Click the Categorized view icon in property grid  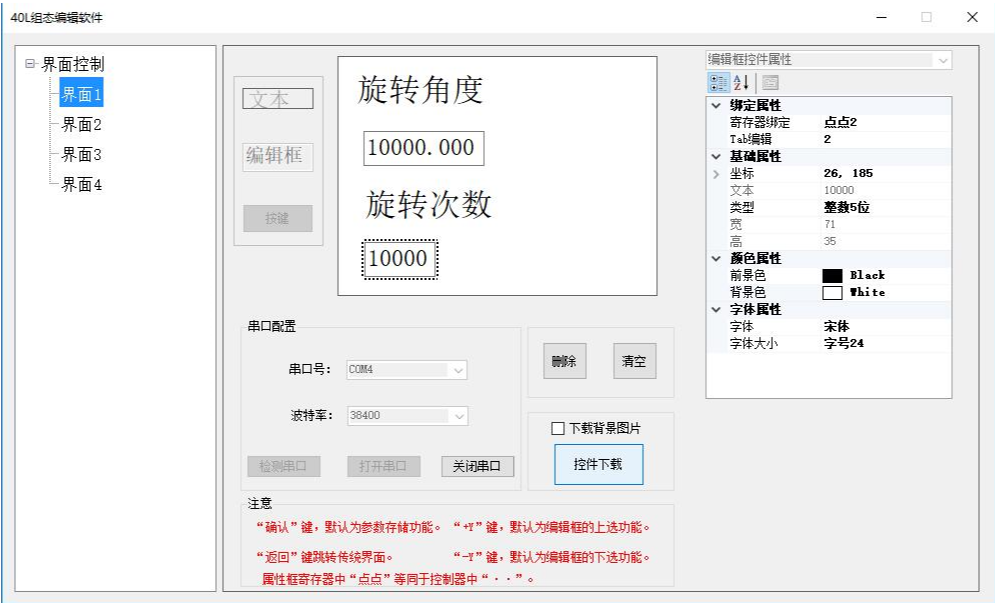pos(717,83)
